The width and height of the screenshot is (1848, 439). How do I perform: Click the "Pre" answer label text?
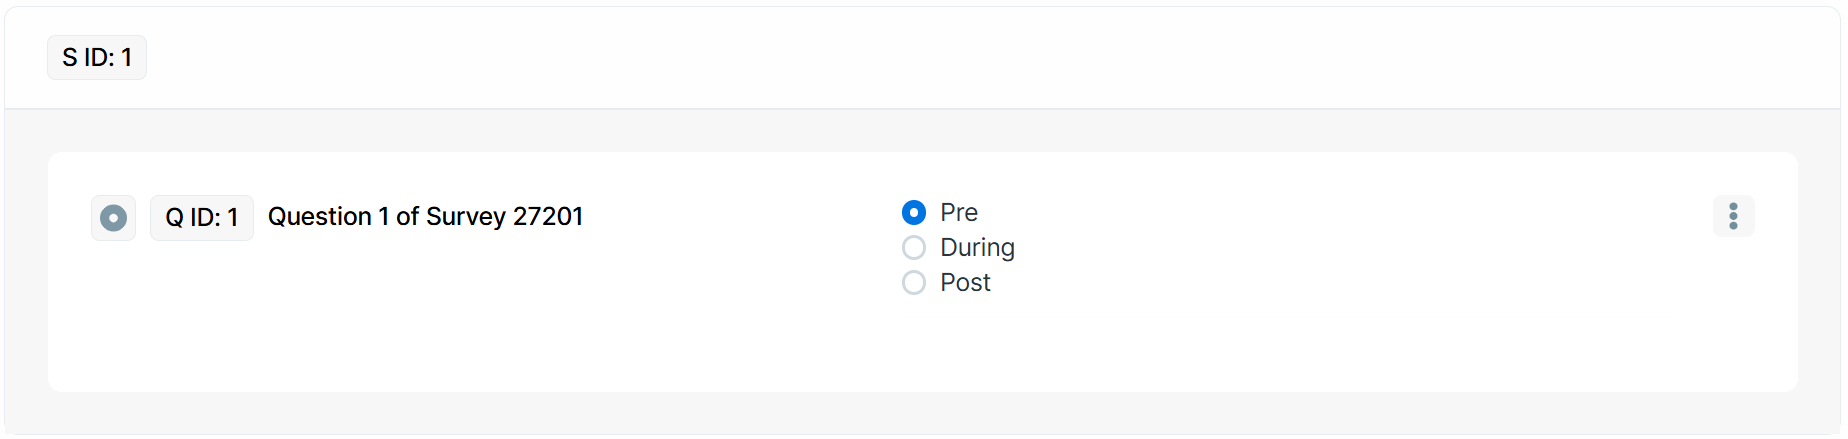958,213
